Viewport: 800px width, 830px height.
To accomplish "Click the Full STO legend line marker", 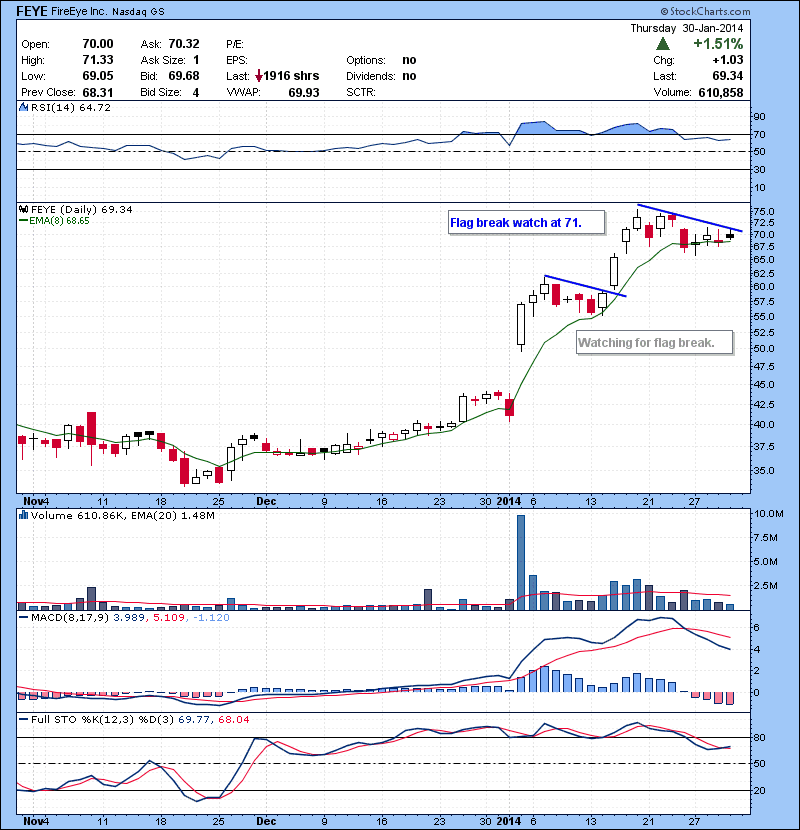I will pos(23,719).
